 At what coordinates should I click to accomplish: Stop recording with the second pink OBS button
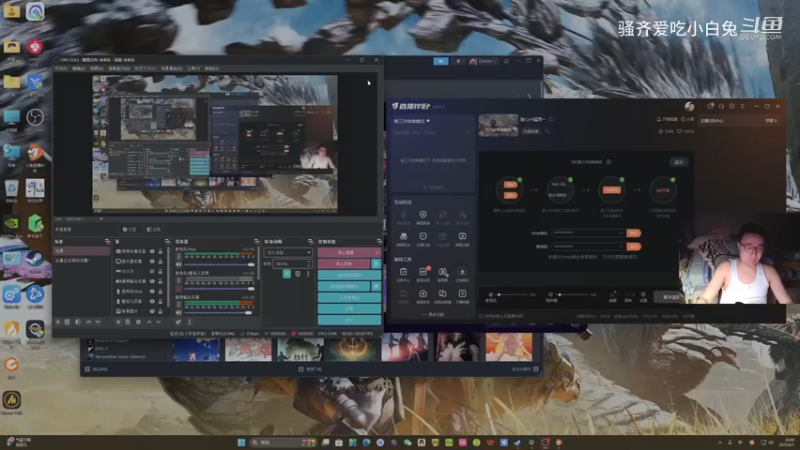coord(344,264)
